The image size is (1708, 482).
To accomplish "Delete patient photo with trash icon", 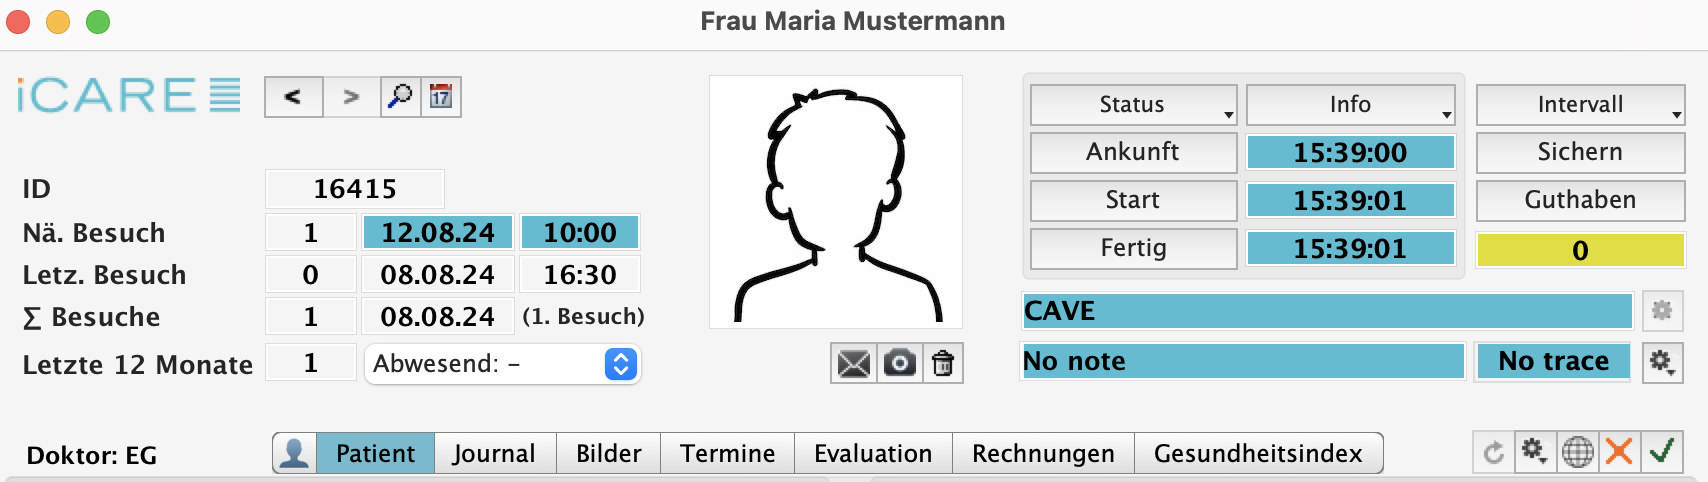I will [x=942, y=363].
